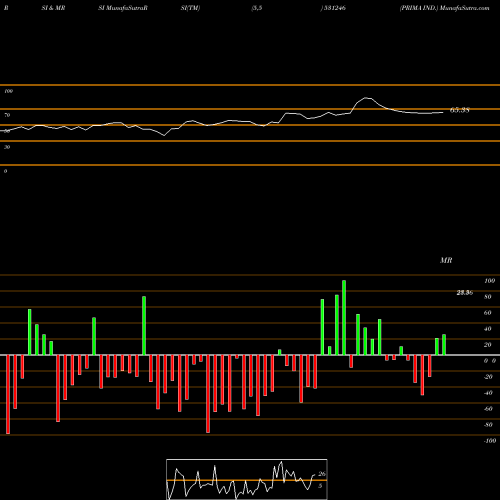The image size is (500, 500).
Task: Click the MR axis label -40
Action: pyautogui.click(x=488, y=393)
